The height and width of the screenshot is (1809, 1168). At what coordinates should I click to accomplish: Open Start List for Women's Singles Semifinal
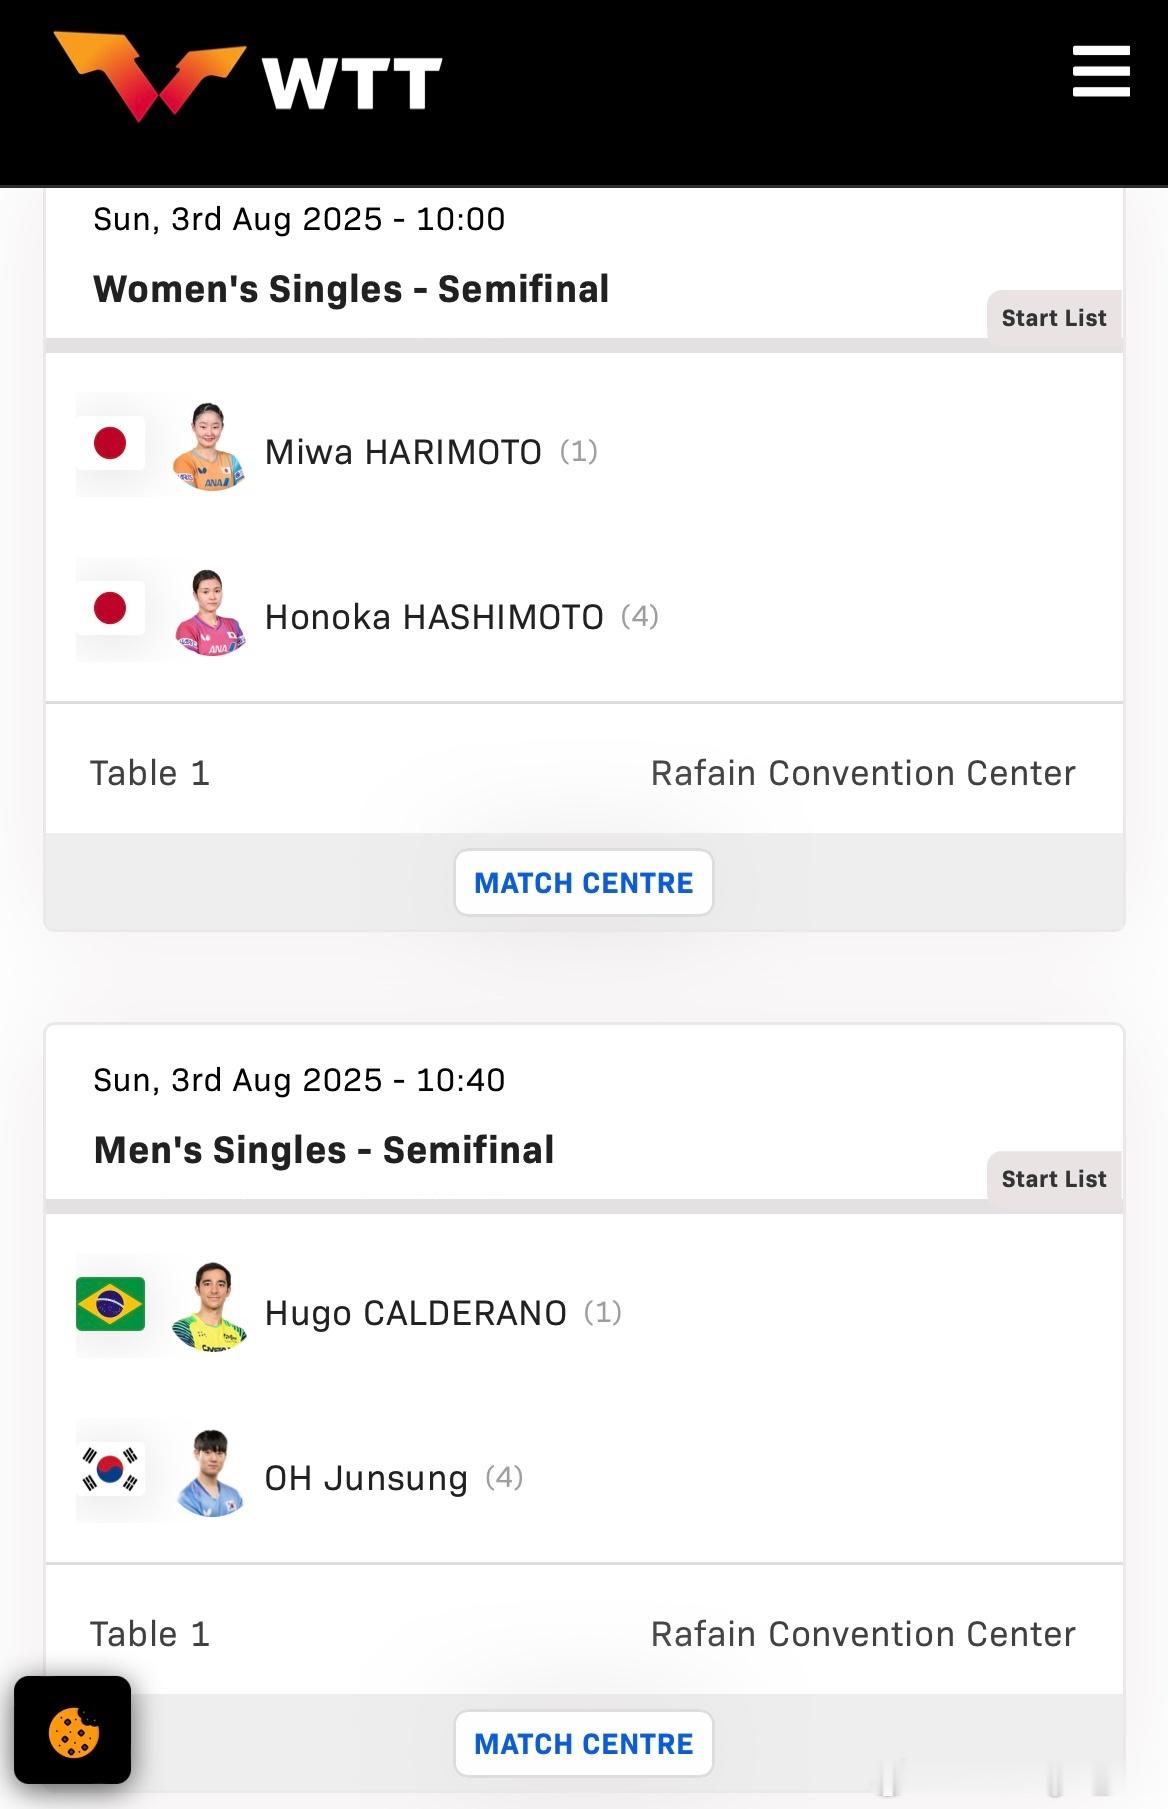tap(1054, 318)
